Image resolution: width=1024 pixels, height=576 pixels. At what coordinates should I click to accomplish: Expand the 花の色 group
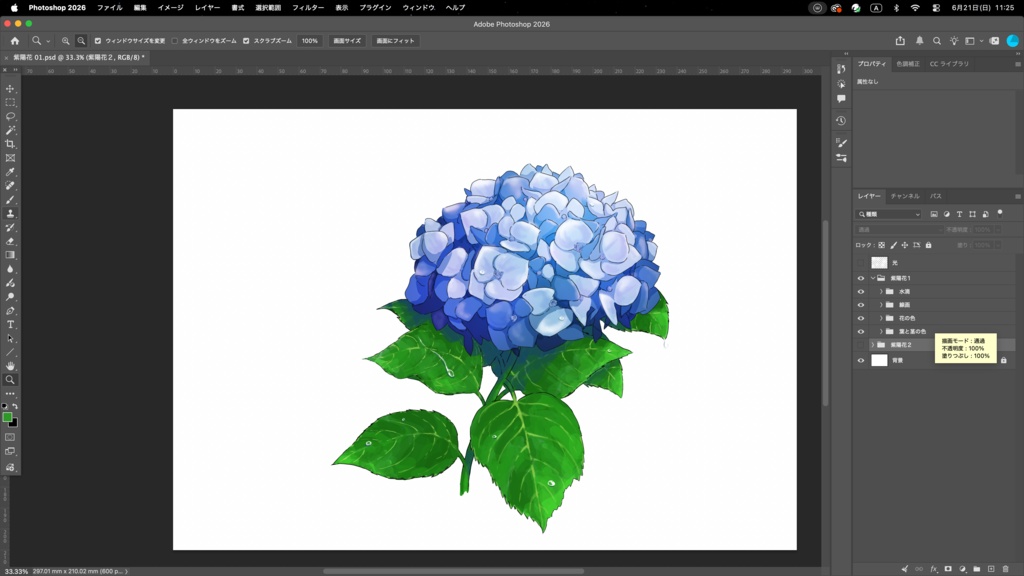(x=881, y=318)
